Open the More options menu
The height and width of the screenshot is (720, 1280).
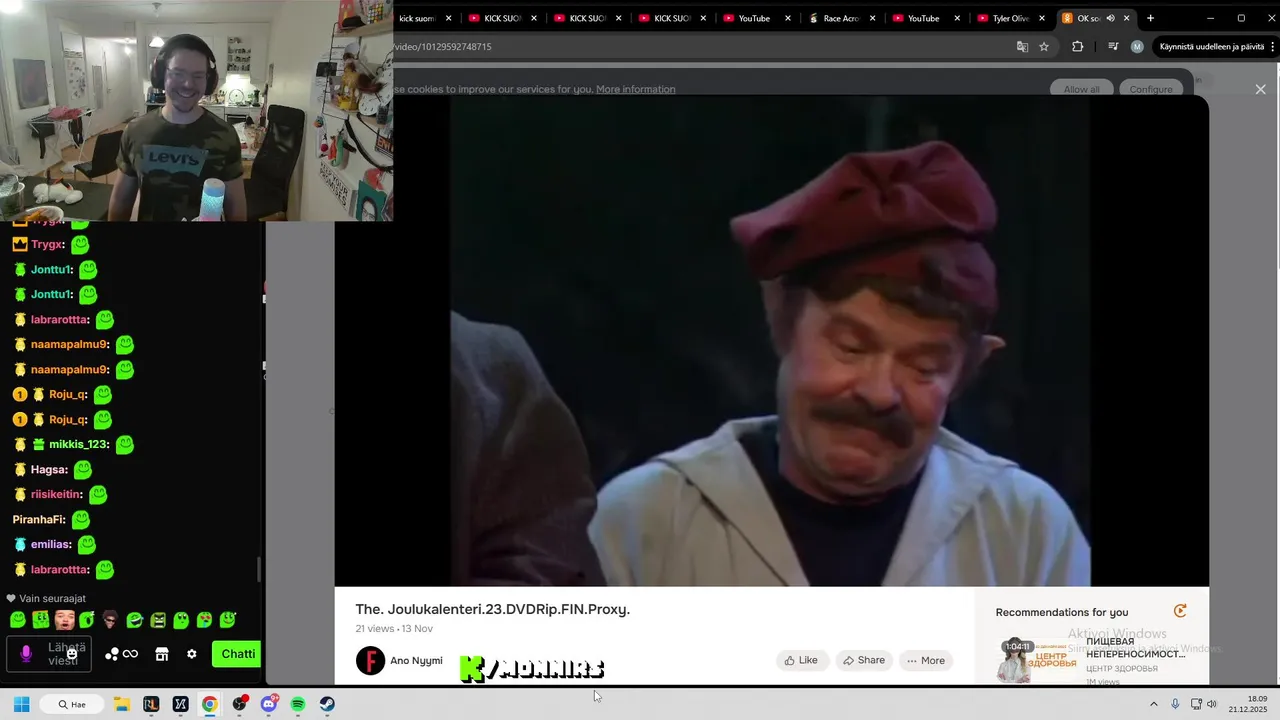pyautogui.click(x=925, y=660)
